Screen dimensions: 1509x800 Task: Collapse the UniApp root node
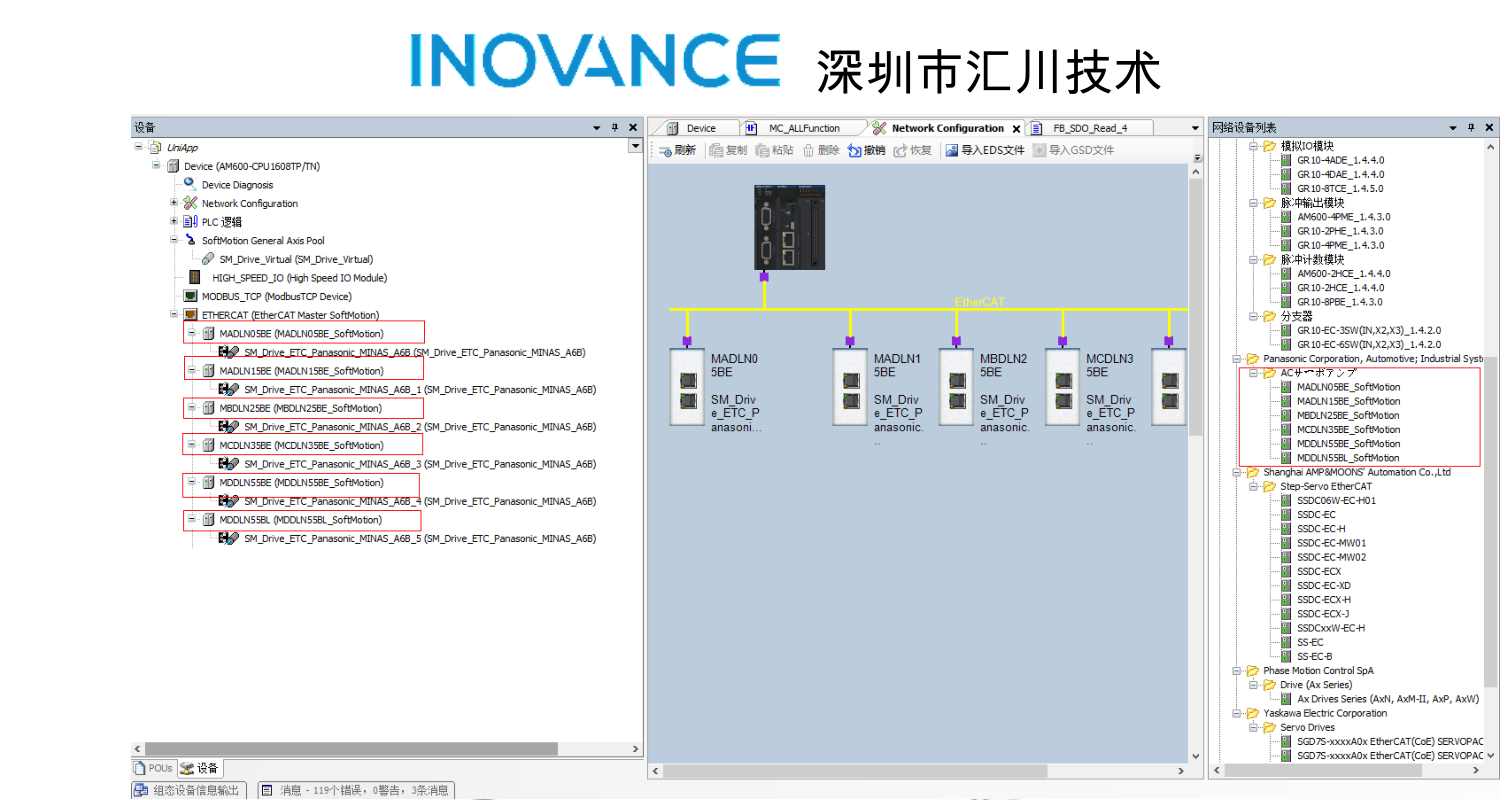click(x=138, y=147)
